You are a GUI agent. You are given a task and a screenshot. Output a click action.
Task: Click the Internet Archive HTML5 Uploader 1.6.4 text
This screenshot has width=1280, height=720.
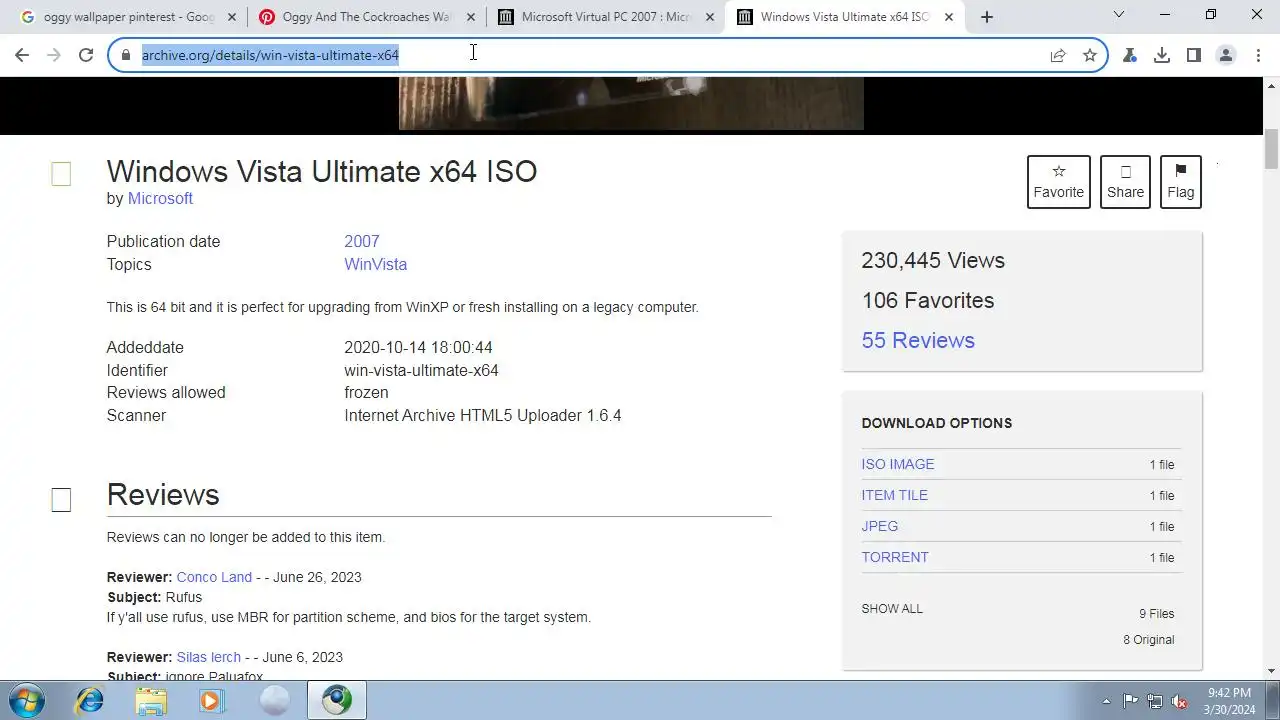click(x=483, y=415)
